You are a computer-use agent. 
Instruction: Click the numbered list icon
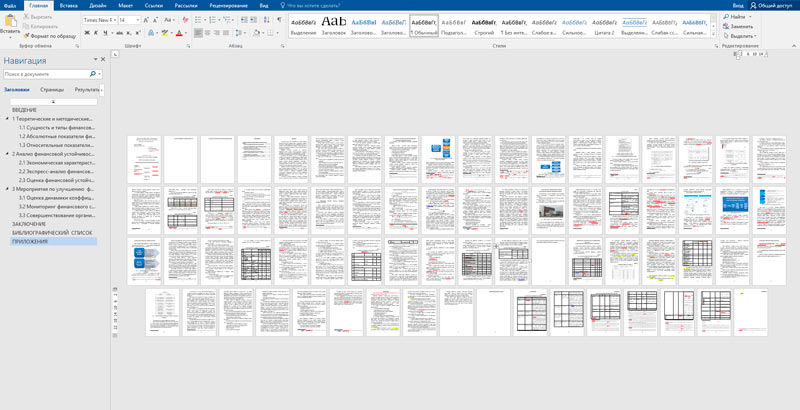pos(214,20)
